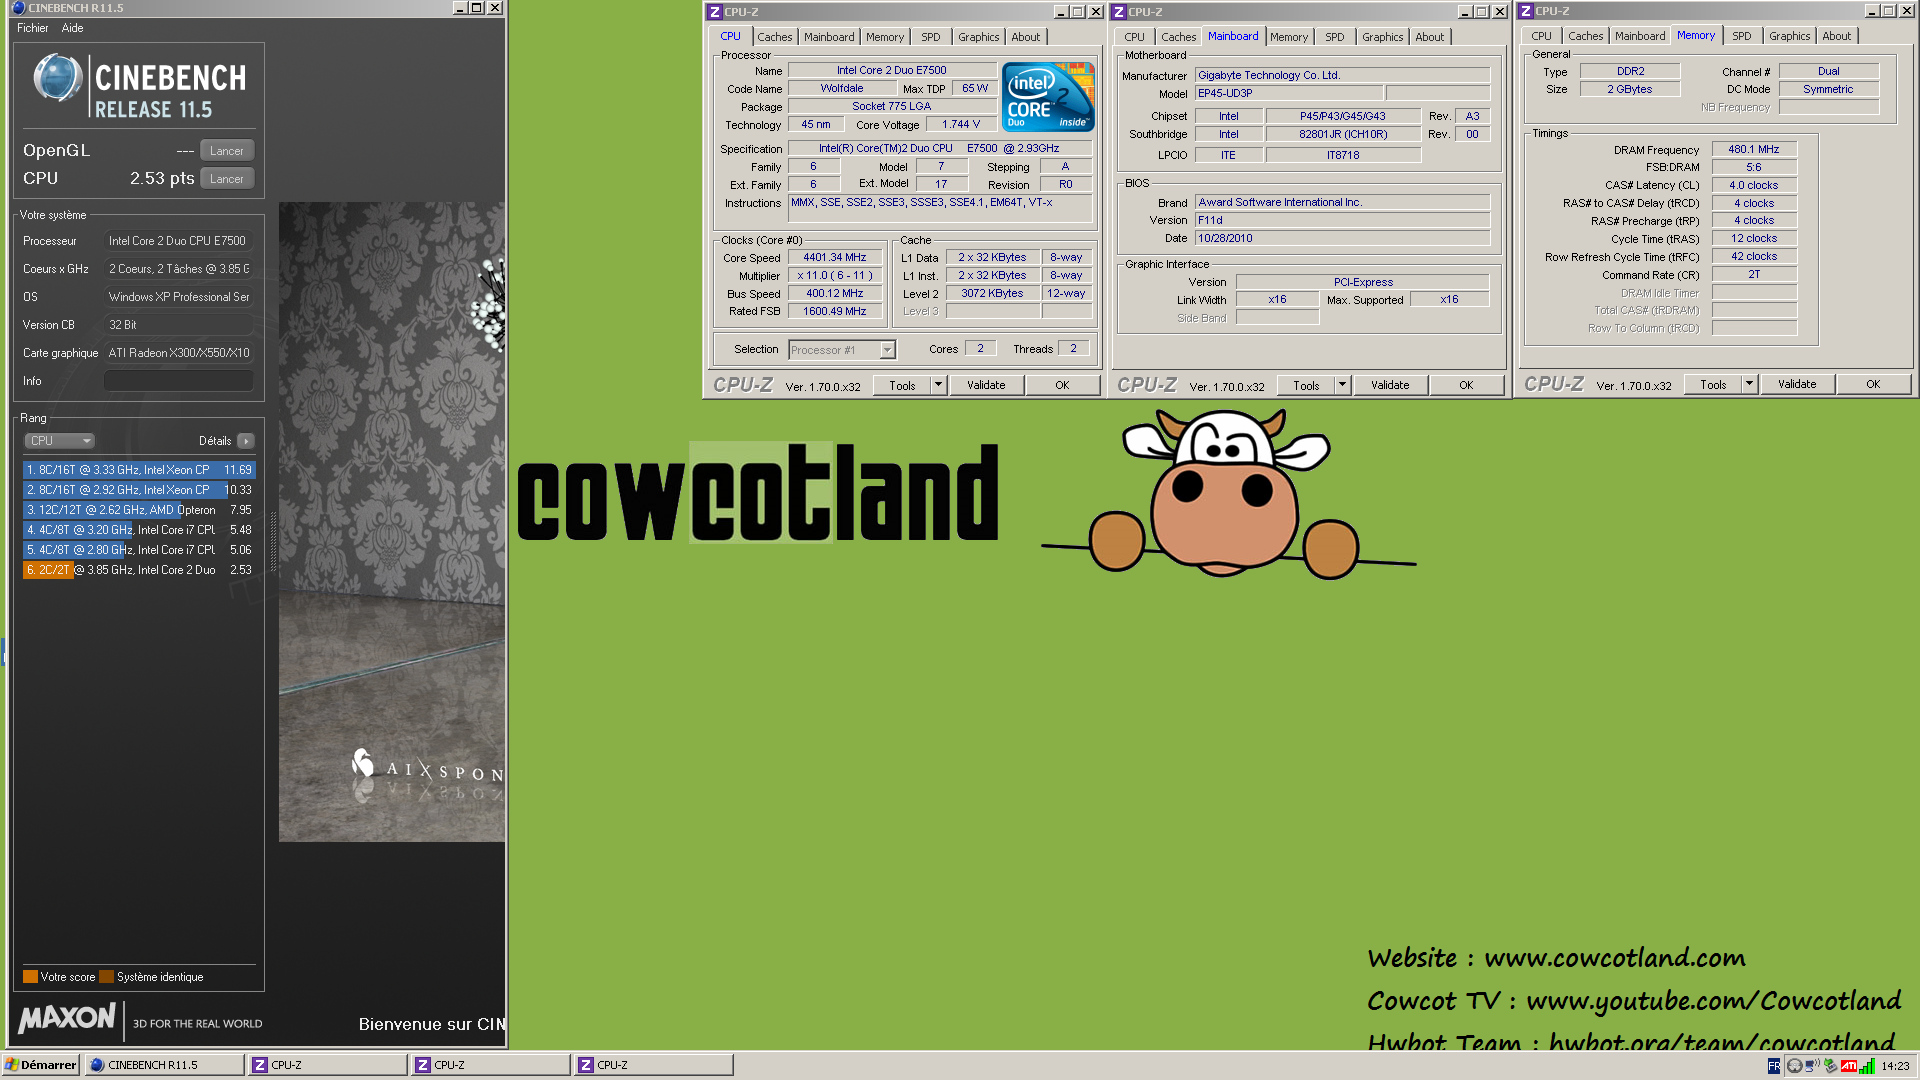1920x1080 pixels.
Task: Click OK in first CPU-Z window
Action: (1062, 386)
